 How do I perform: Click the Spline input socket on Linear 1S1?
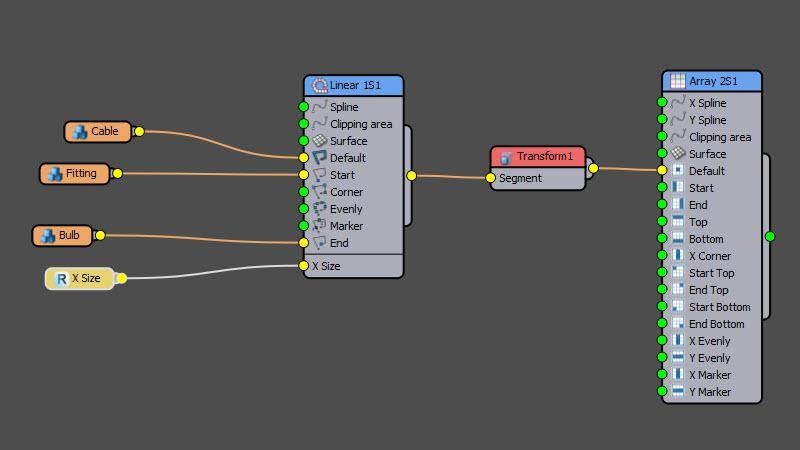pos(303,107)
